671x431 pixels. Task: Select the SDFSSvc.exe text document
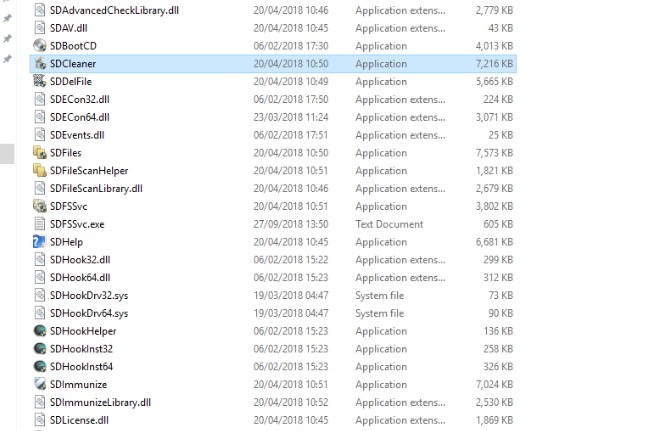coord(77,224)
